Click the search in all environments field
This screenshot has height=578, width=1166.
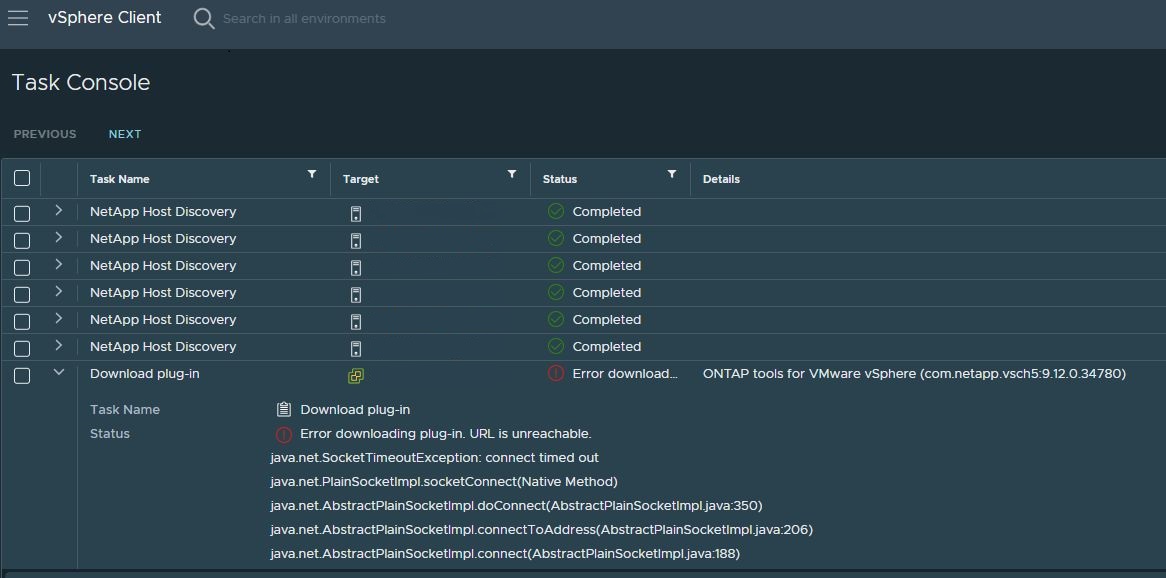tap(304, 19)
